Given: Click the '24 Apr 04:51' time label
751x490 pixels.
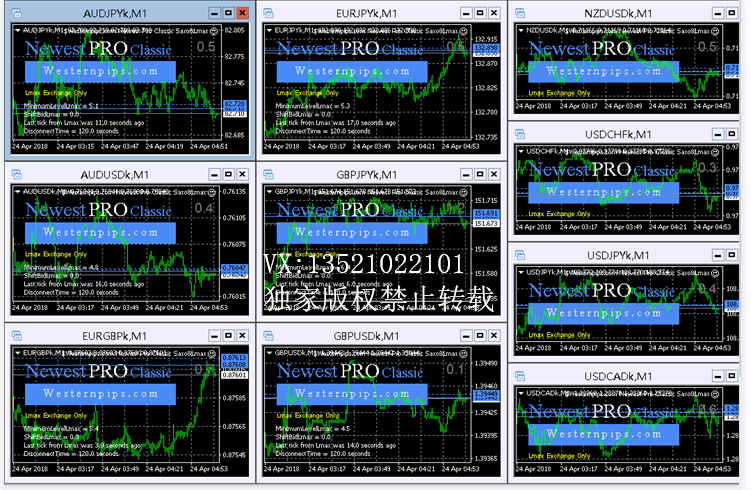Looking at the screenshot, I should tap(209, 147).
